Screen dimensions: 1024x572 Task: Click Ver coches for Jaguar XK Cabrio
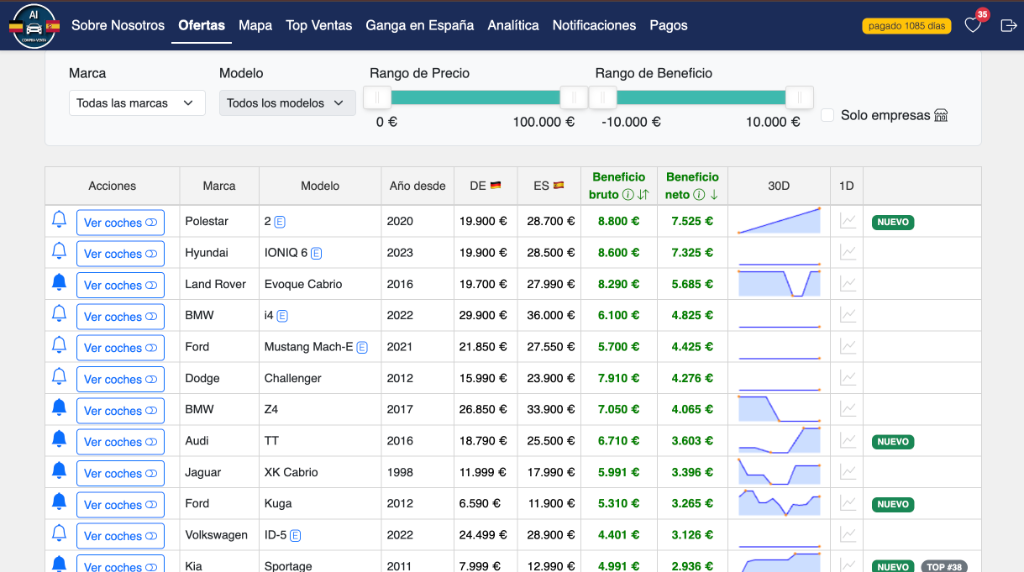pyautogui.click(x=120, y=473)
